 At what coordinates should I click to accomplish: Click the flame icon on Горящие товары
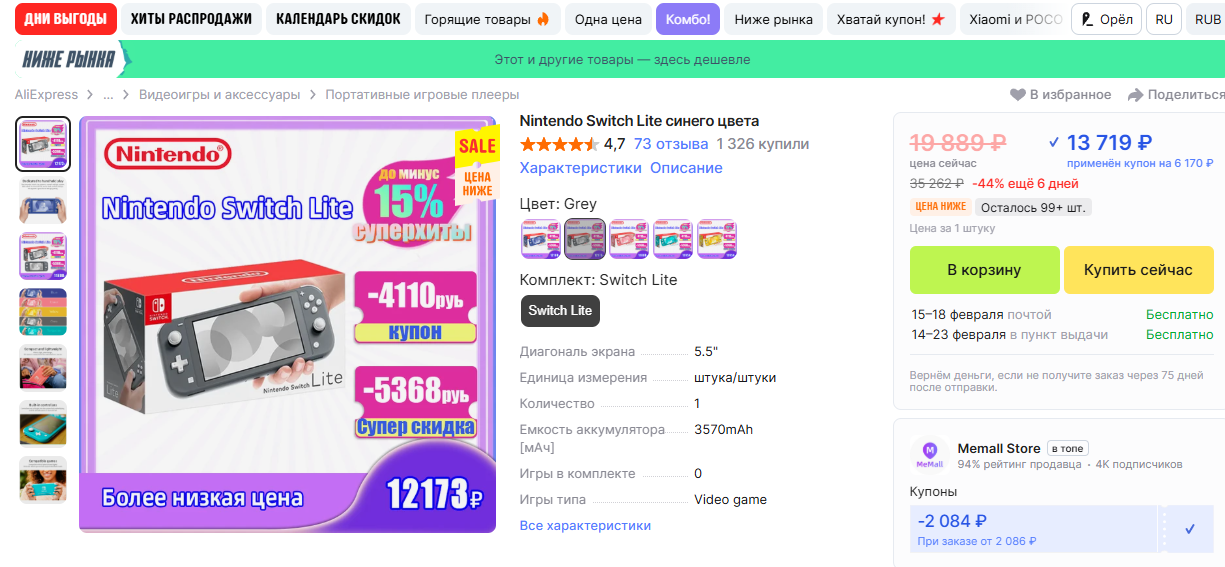[x=543, y=19]
